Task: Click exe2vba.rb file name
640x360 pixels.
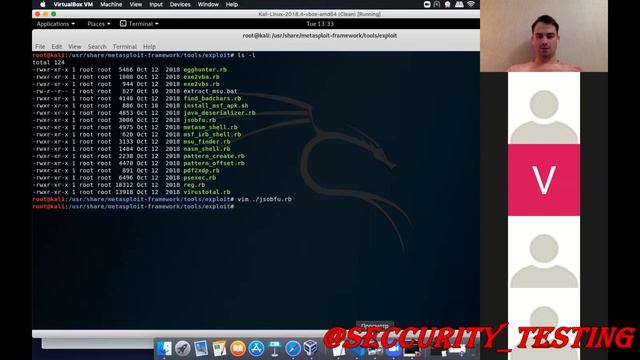Action: coord(201,77)
